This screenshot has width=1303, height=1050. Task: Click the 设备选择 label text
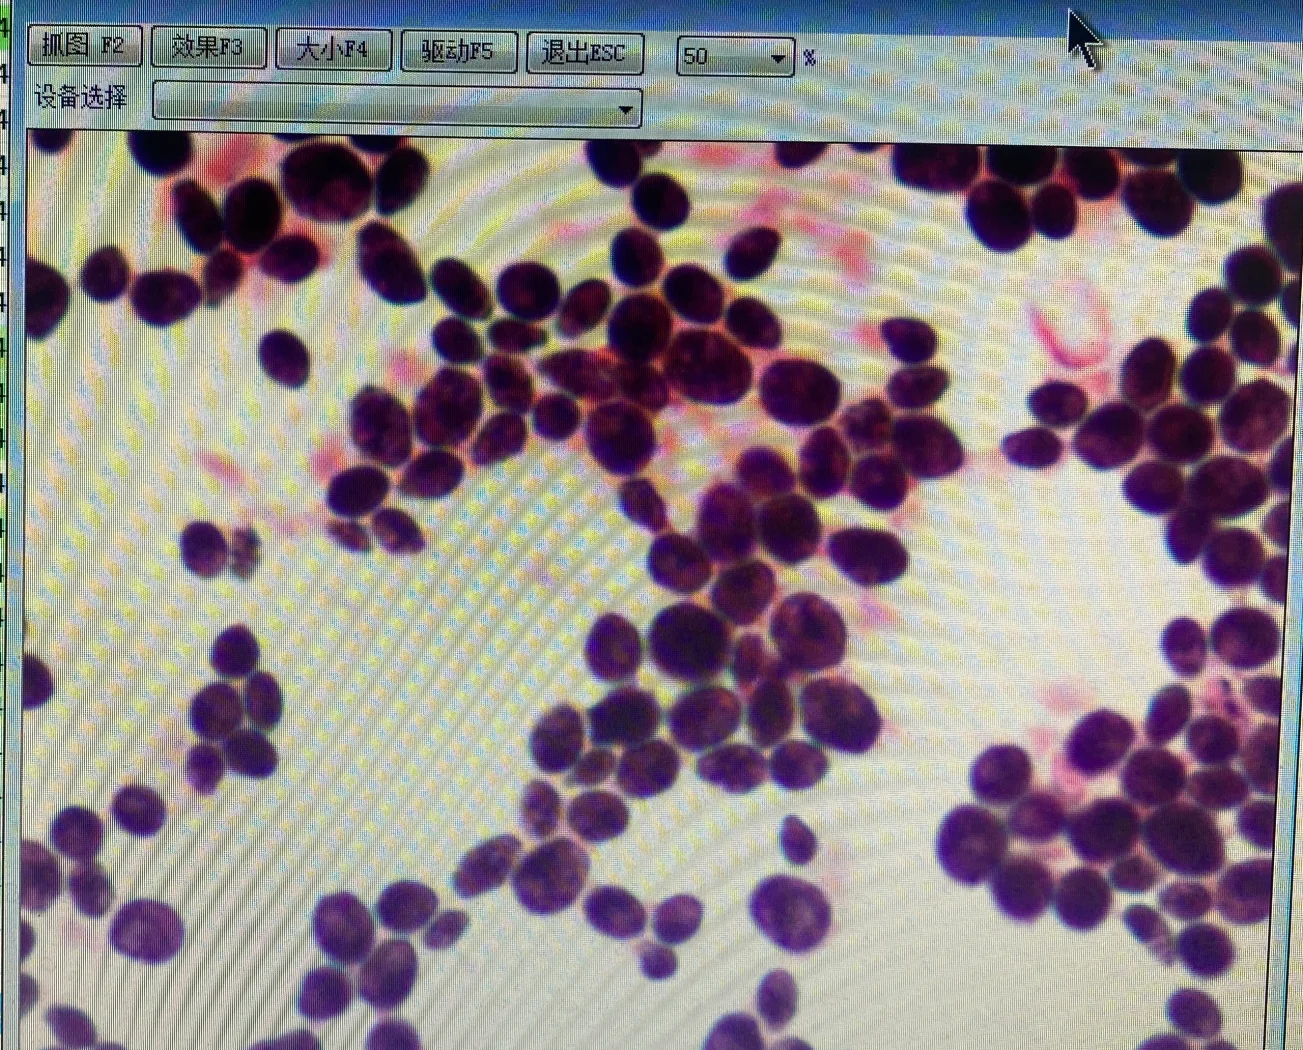click(80, 97)
